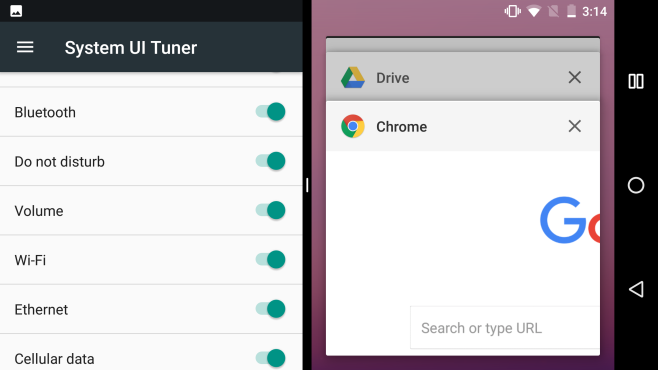The image size is (658, 370).
Task: Disable the Wi-Fi switch
Action: [x=271, y=259]
